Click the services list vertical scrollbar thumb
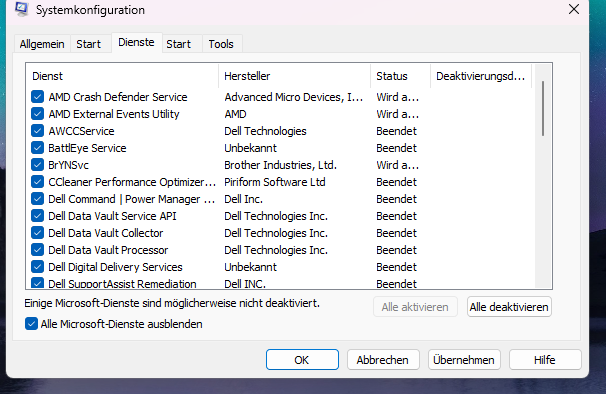The image size is (606, 394). (543, 108)
